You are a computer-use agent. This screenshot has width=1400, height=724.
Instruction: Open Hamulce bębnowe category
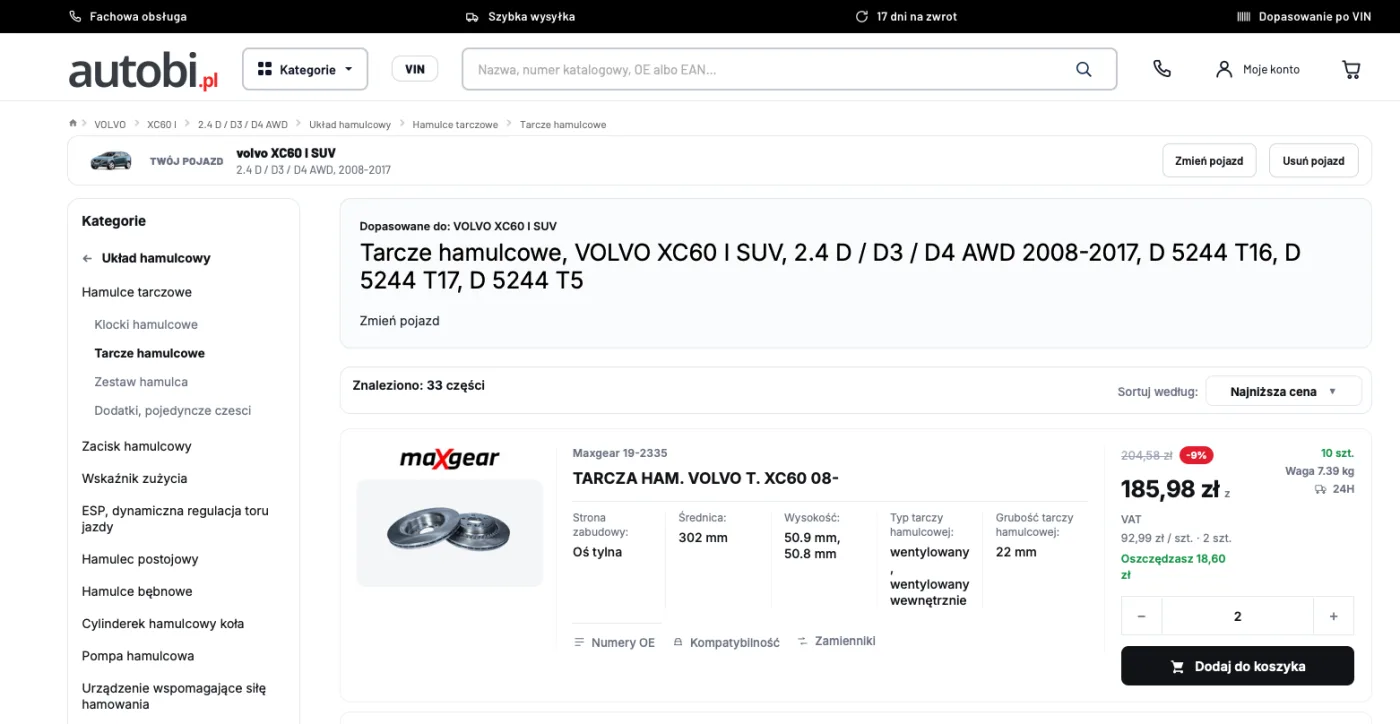(x=137, y=591)
